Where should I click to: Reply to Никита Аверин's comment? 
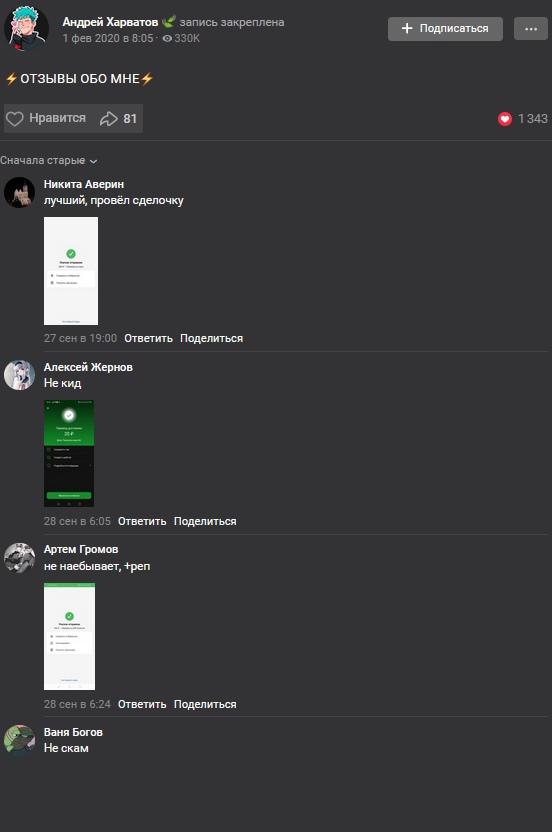coord(148,338)
